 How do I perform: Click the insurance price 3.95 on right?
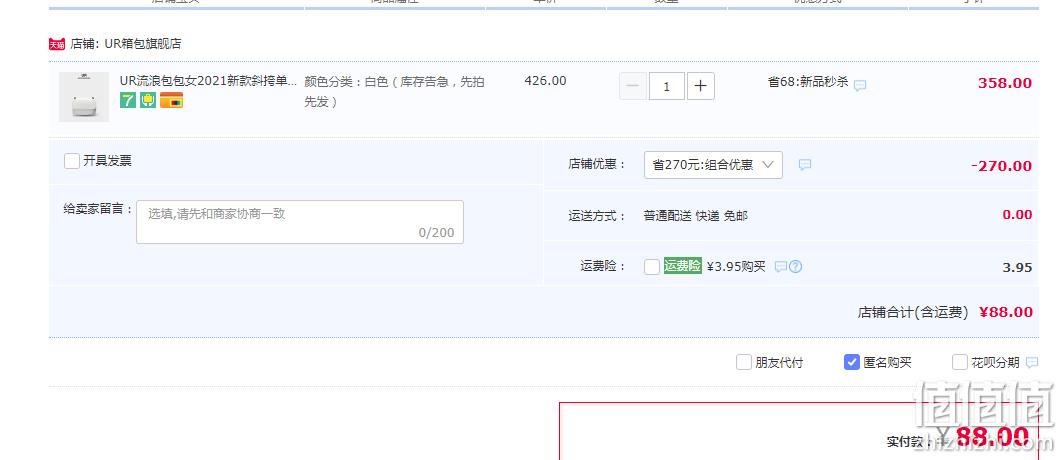[x=1018, y=268]
